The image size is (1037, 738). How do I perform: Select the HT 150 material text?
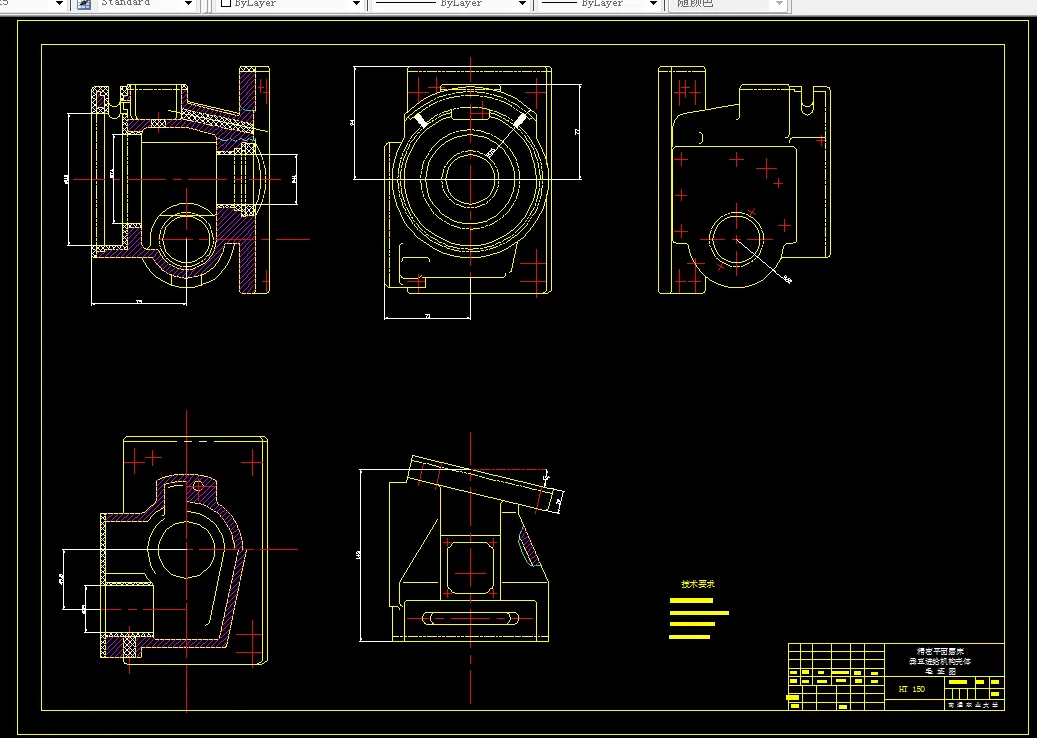(912, 689)
